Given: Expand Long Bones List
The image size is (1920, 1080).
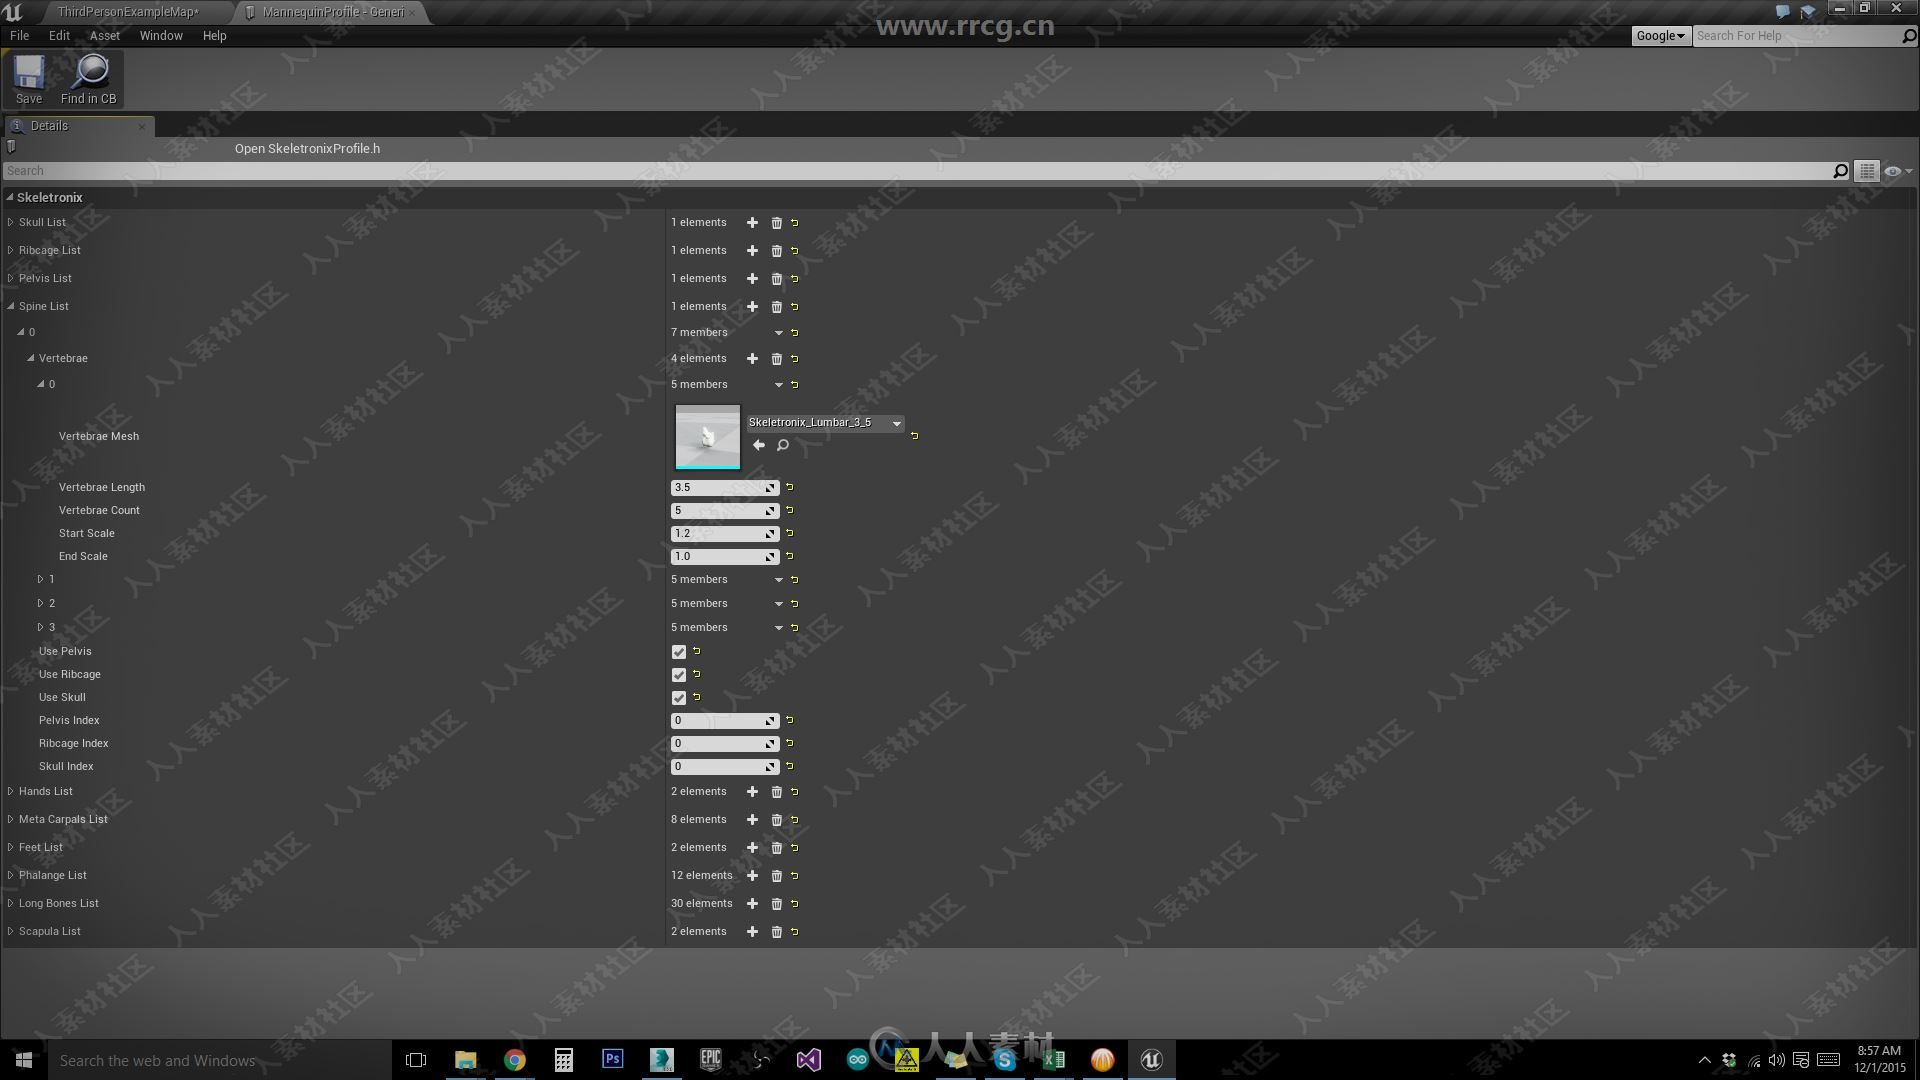Looking at the screenshot, I should coord(10,903).
